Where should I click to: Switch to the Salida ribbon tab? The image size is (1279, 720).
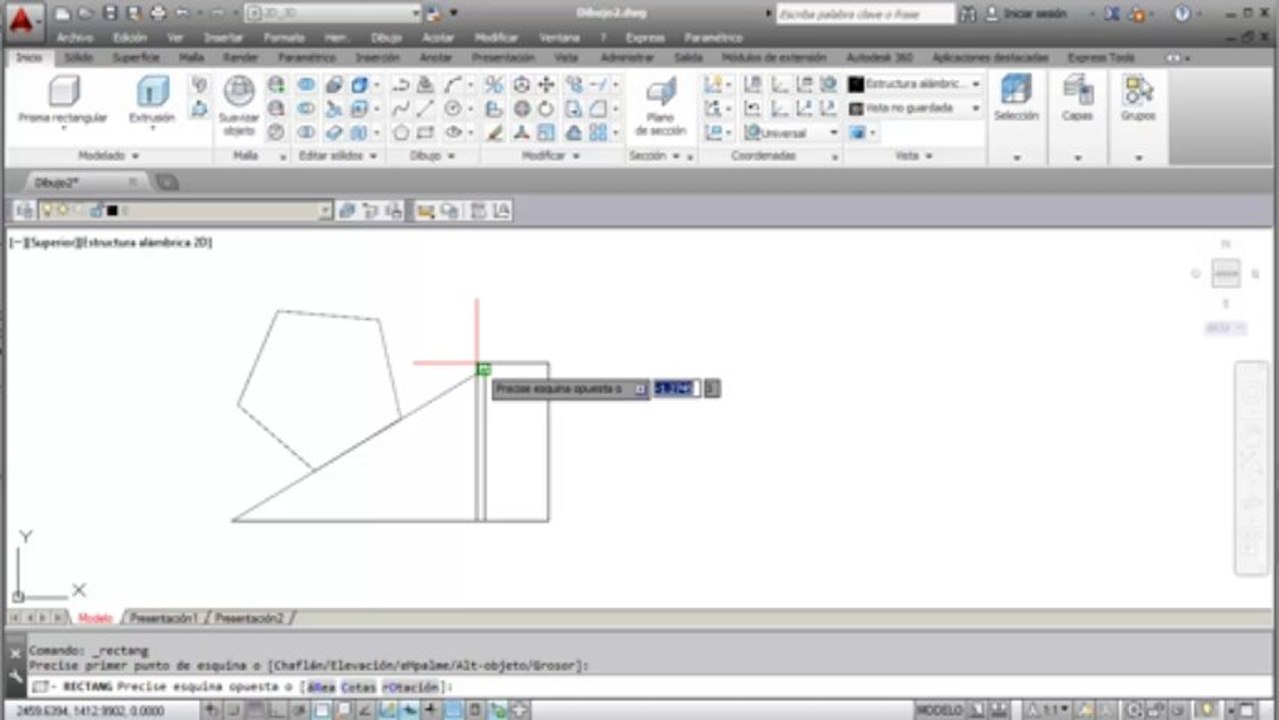[x=688, y=58]
